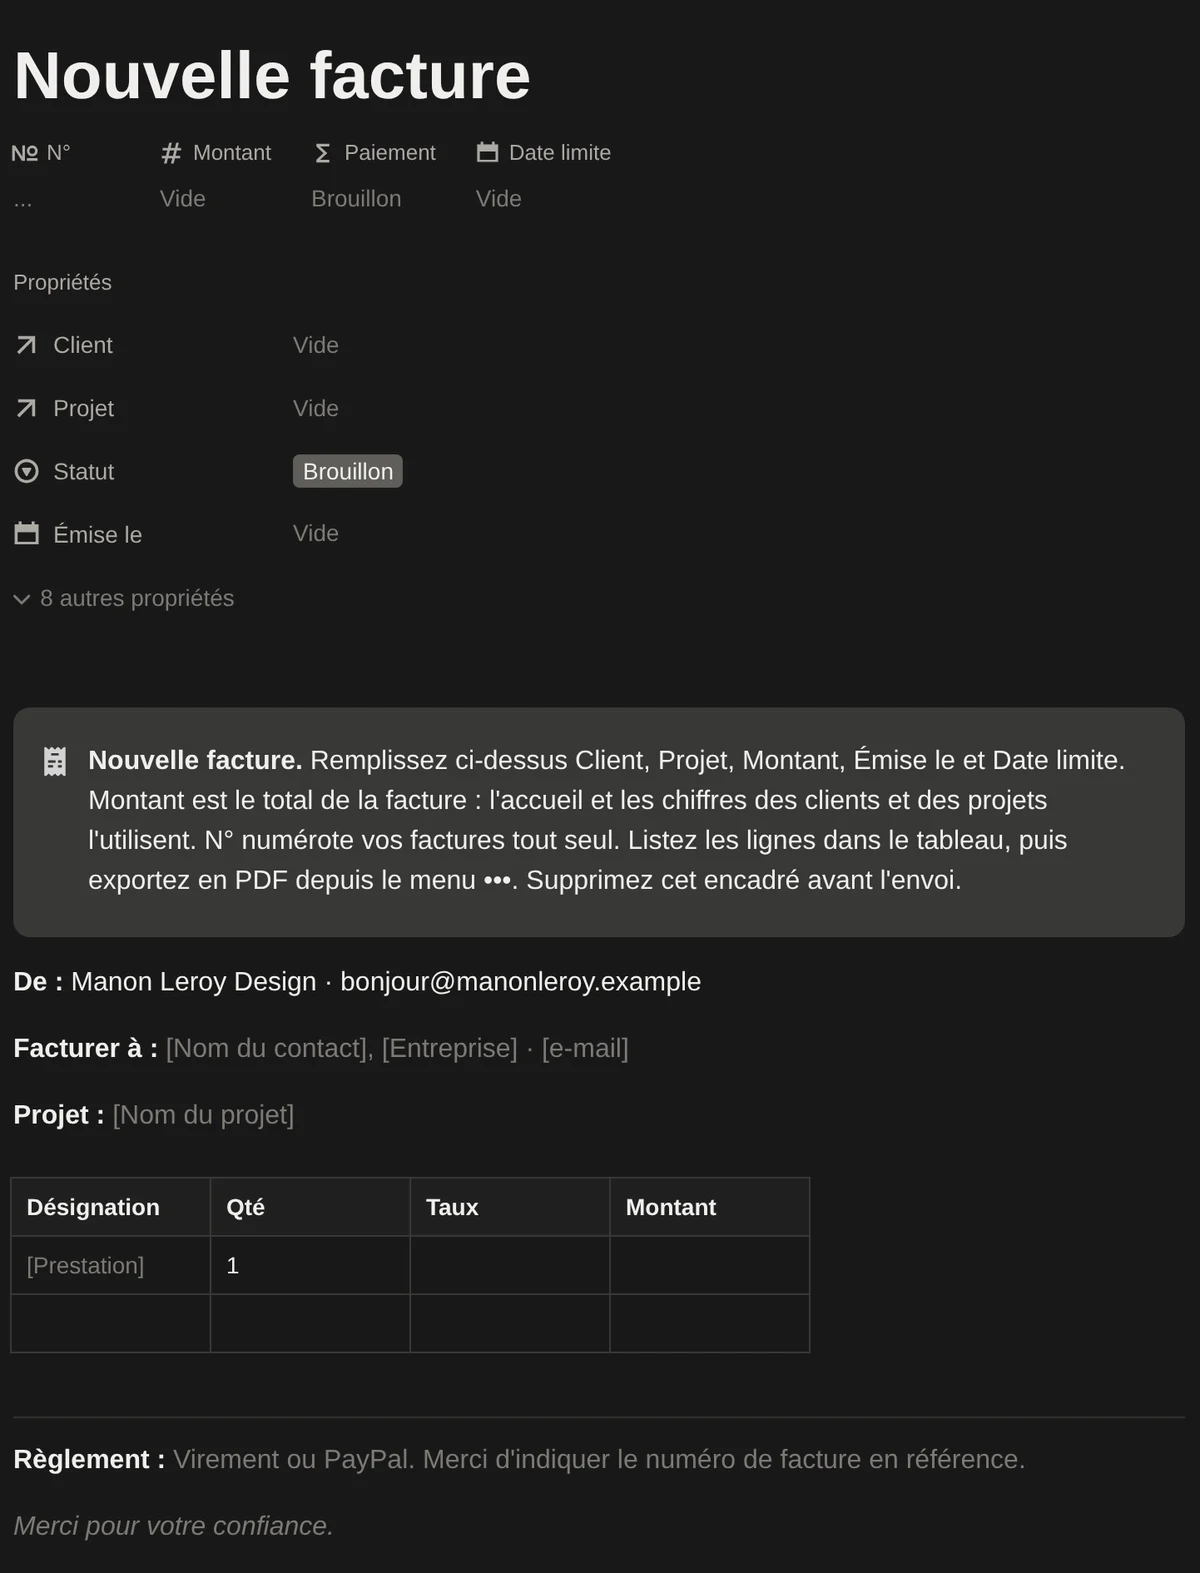Click the [Nom du projet] placeholder text
Image resolution: width=1200 pixels, height=1573 pixels.
[x=203, y=1114]
